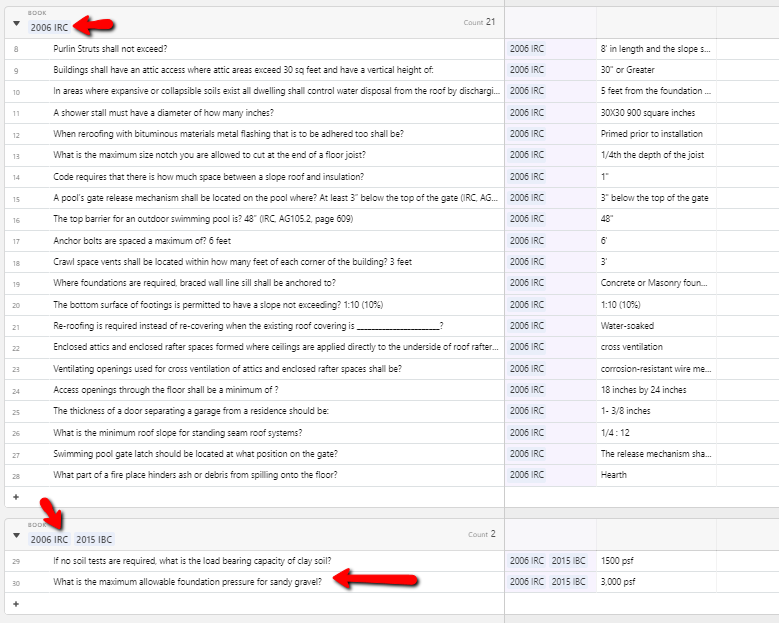
Task: Add a record to the 2006 IRC group
Action: tap(16, 497)
